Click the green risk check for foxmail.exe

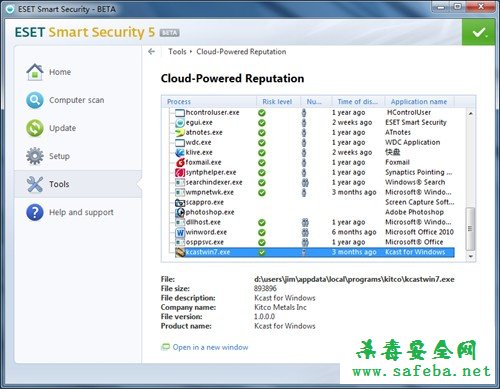262,162
